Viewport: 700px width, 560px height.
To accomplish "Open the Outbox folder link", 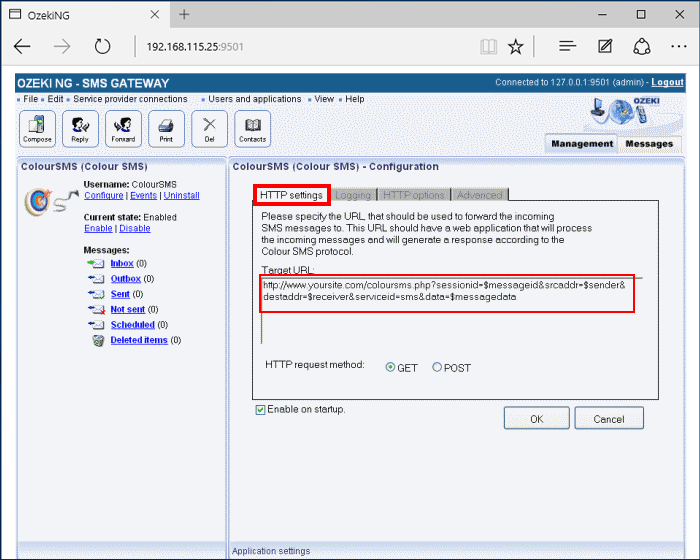I will (x=125, y=279).
